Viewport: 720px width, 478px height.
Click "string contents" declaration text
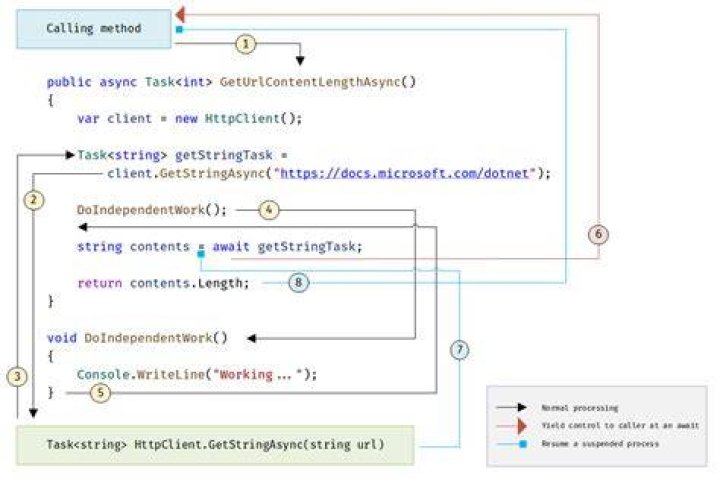(133, 247)
